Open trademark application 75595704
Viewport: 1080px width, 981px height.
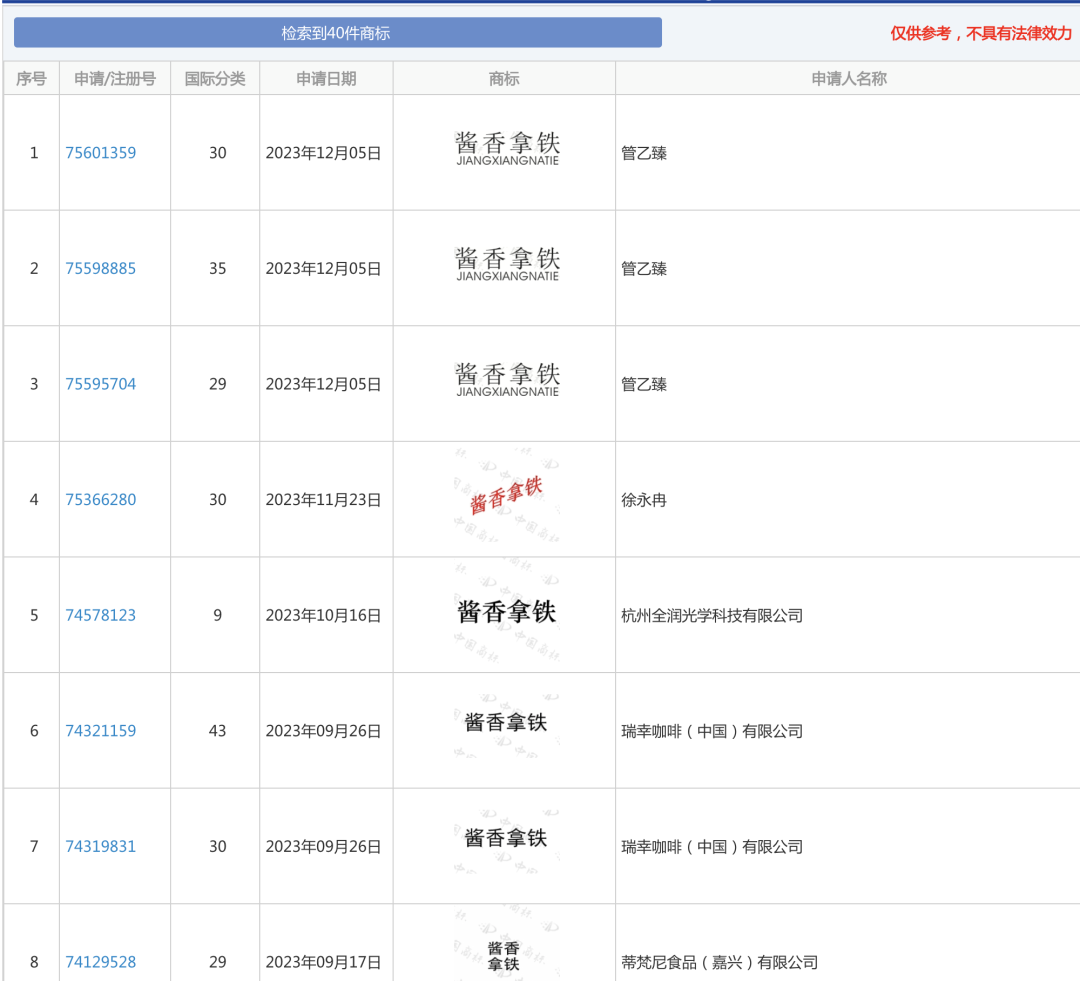pos(100,383)
